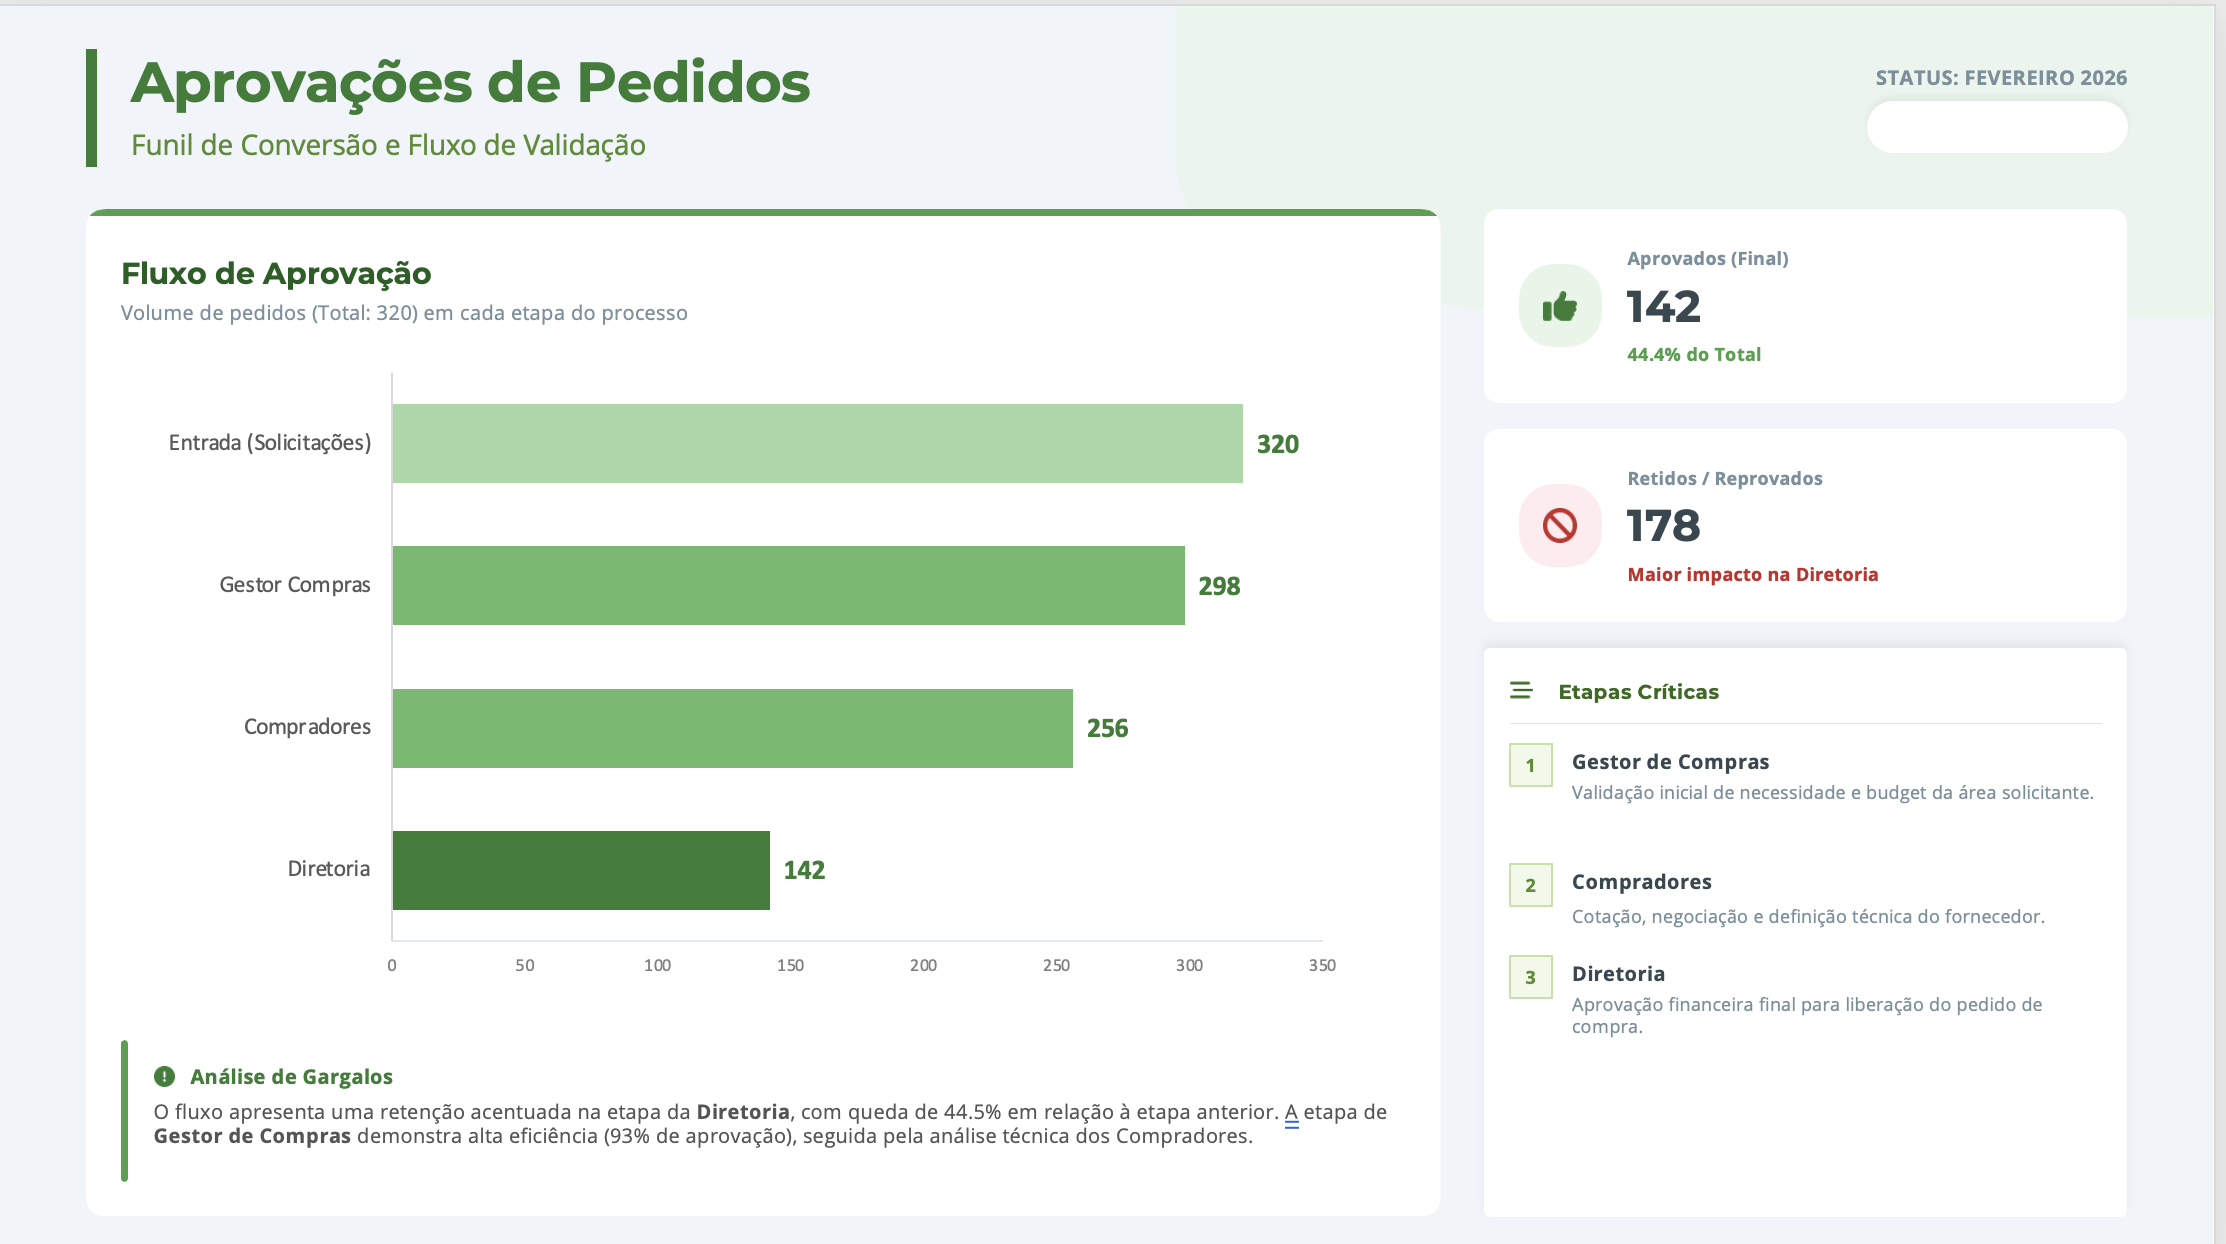Image resolution: width=2226 pixels, height=1244 pixels.
Task: Click the Diretoria axis label in chart
Action: (x=329, y=869)
